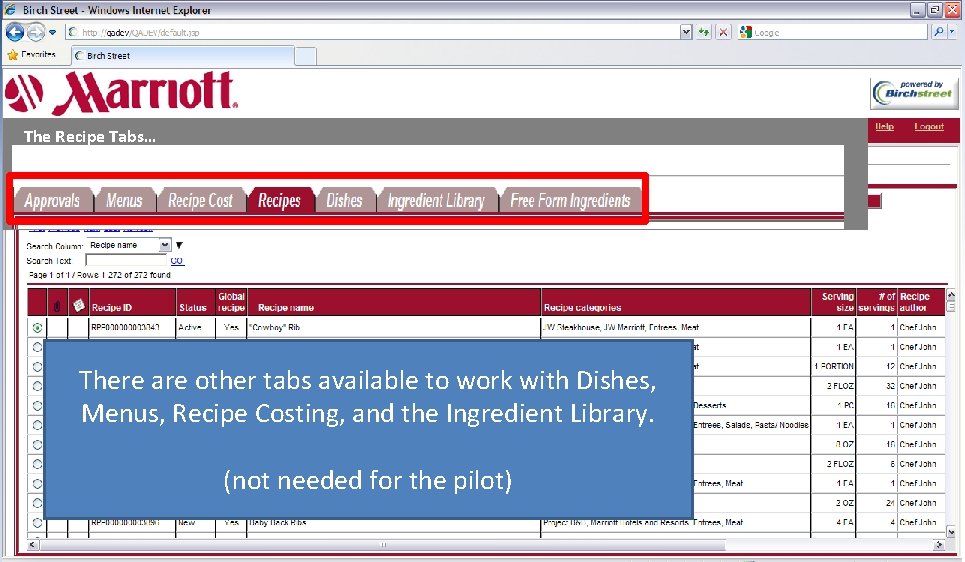This screenshot has height=562, width=965.
Task: Open the Dishes tab
Action: [x=344, y=200]
